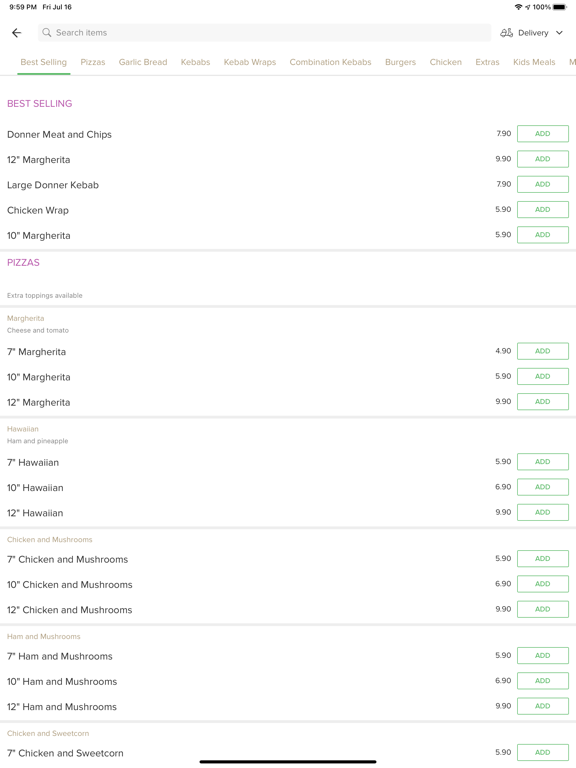Viewport: 576px width, 768px height.
Task: Add 7" Chicken and Sweetcorn pizza
Action: click(x=543, y=752)
